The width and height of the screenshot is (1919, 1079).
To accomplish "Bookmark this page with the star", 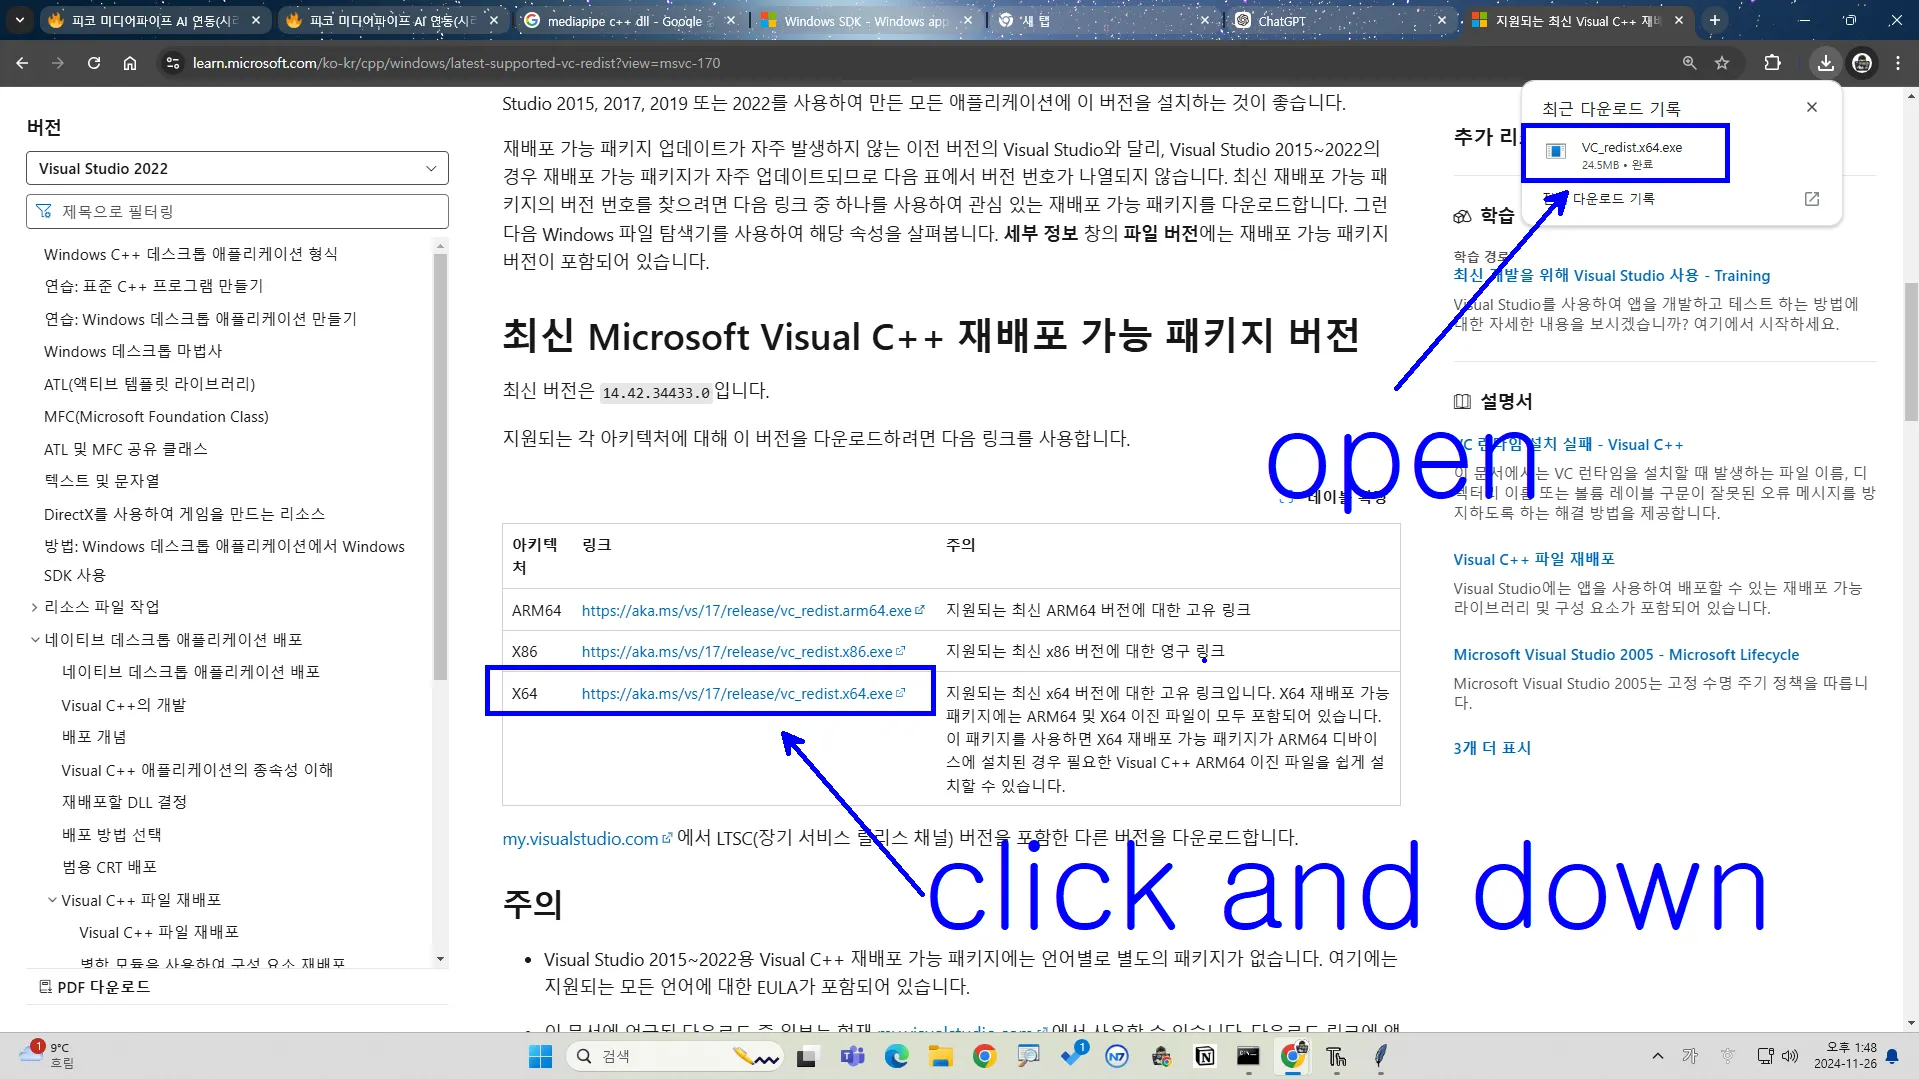I will 1722,63.
